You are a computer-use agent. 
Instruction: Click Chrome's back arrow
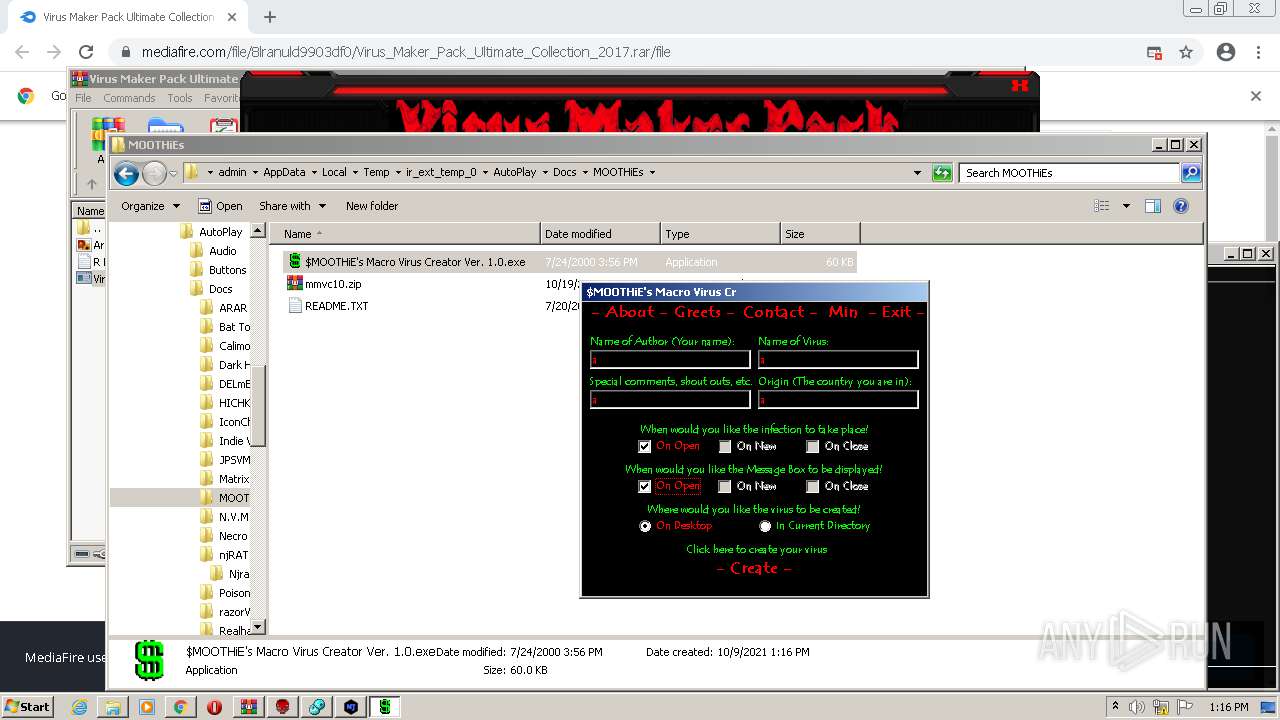(22, 52)
